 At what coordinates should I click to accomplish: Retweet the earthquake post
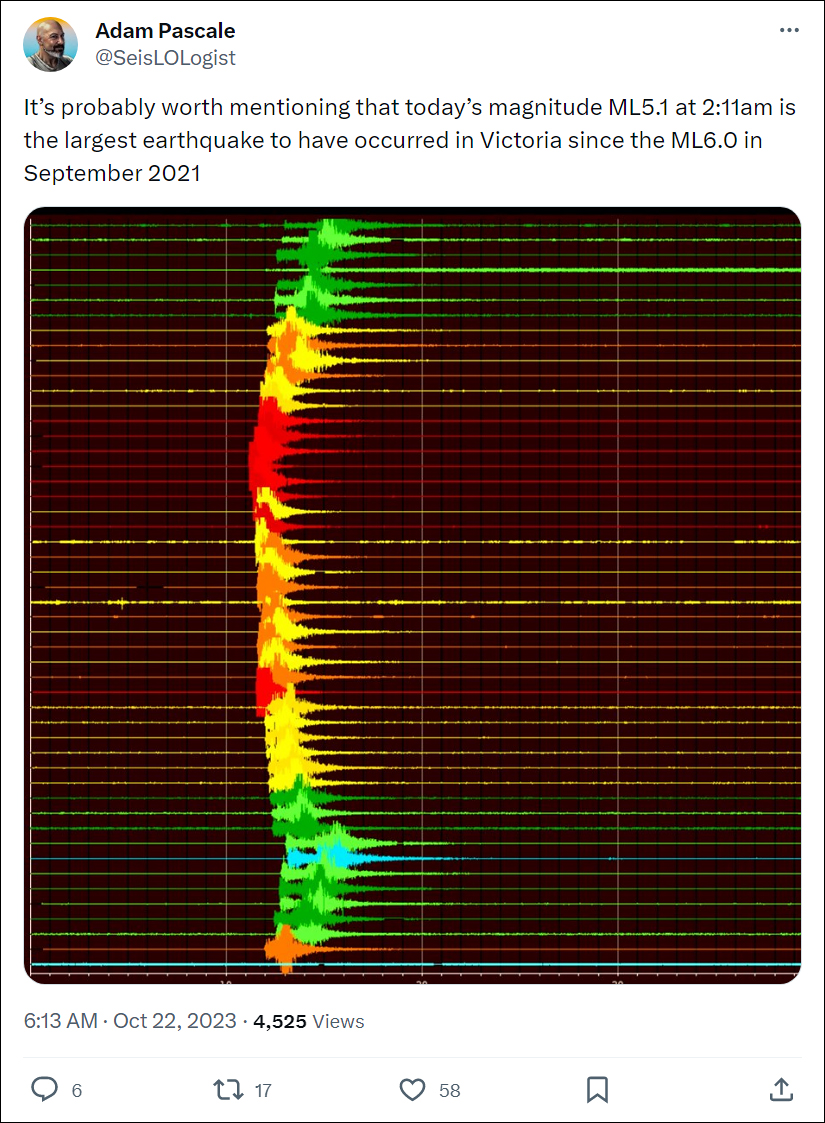click(x=228, y=1089)
